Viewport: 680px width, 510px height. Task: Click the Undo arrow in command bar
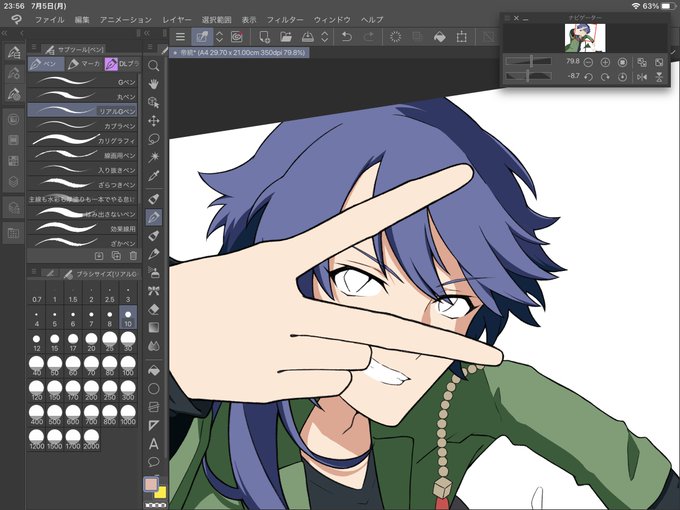pos(346,37)
